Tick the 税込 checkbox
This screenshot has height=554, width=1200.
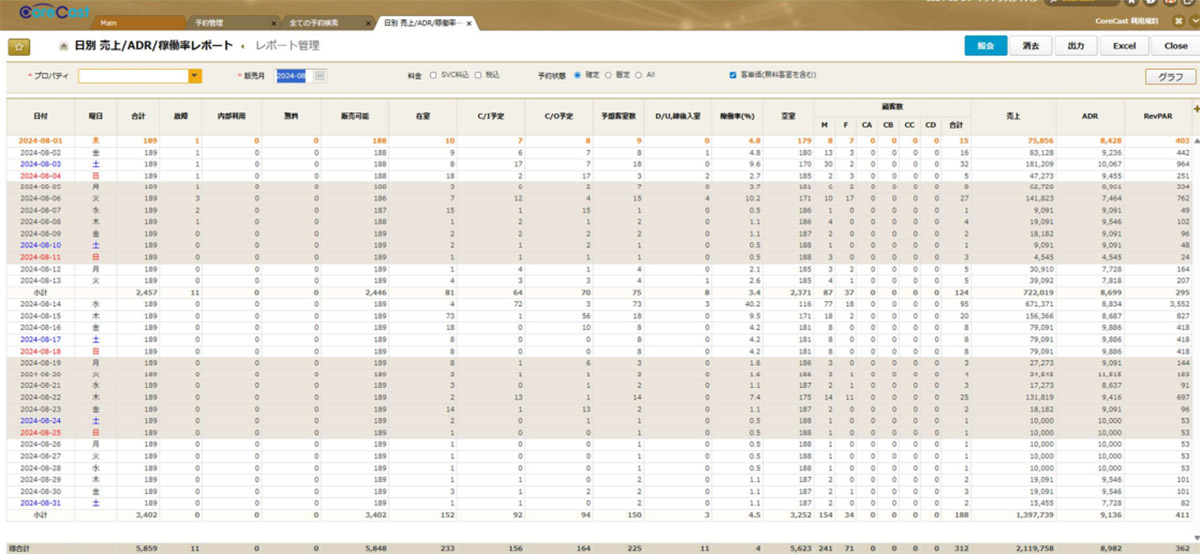pyautogui.click(x=478, y=75)
